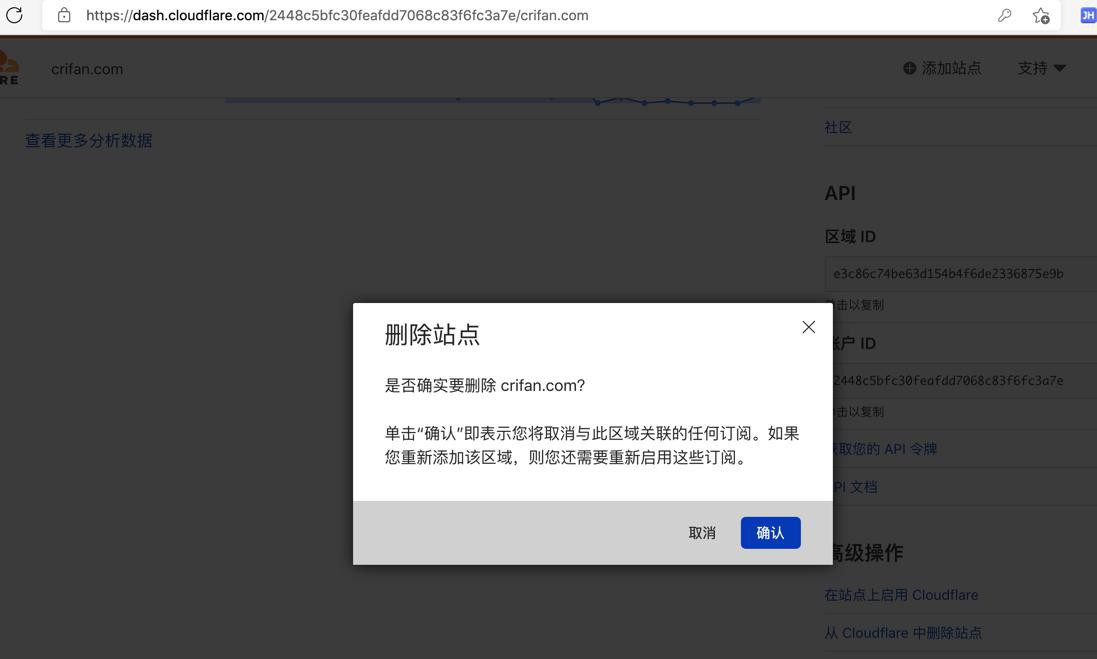Click the lock icon in address bar

click(x=64, y=15)
